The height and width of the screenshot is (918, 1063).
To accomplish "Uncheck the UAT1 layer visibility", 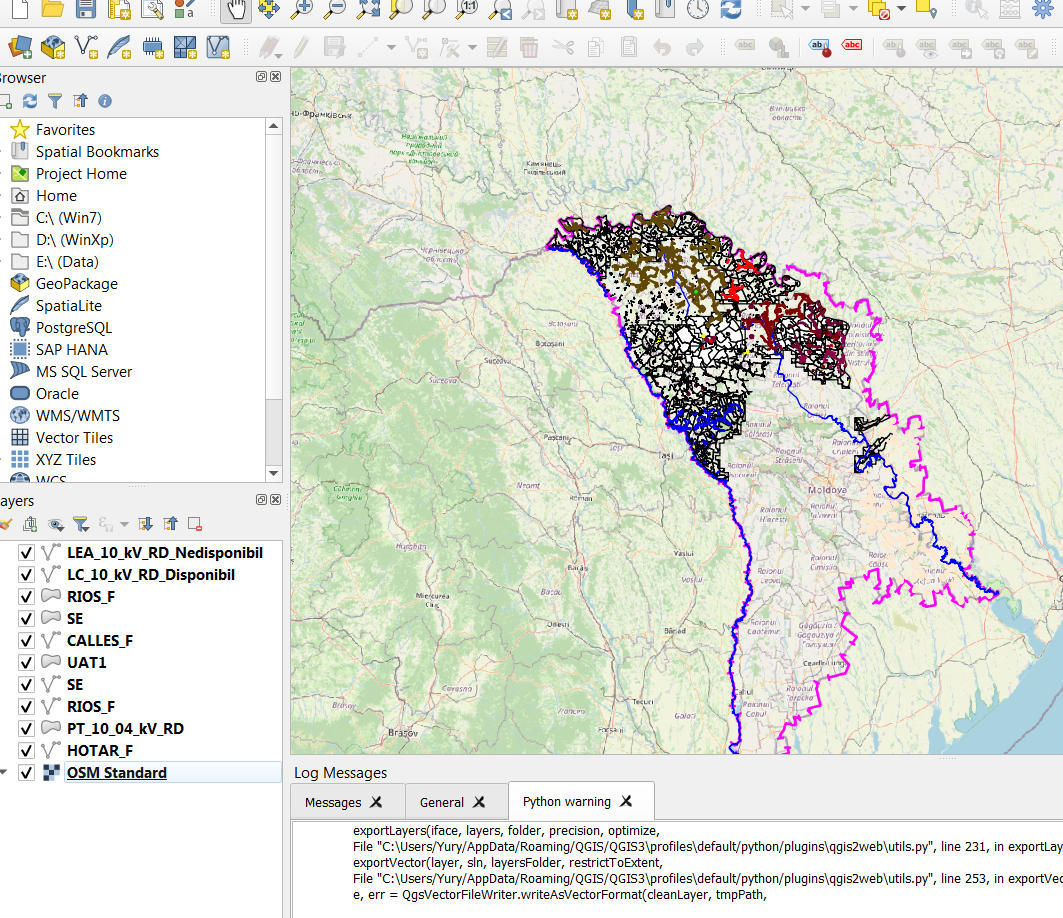I will tap(27, 663).
